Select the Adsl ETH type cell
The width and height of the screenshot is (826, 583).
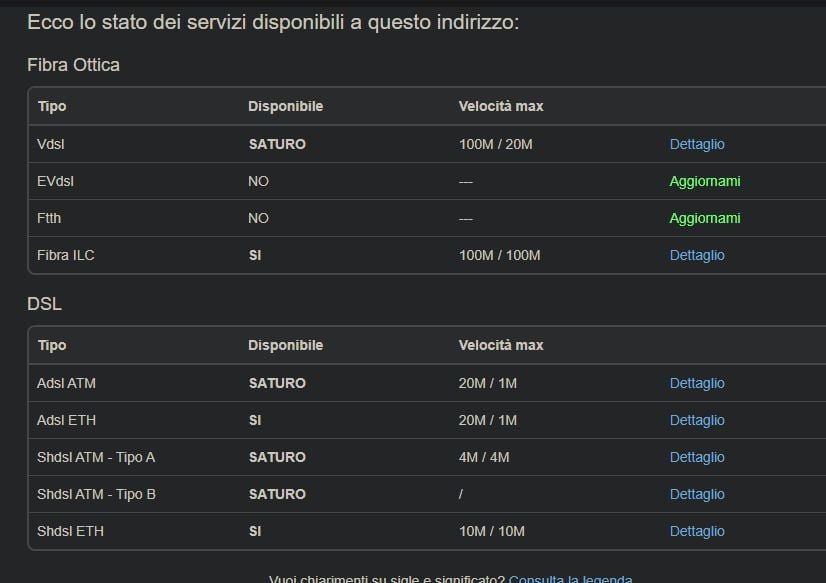pyautogui.click(x=66, y=420)
